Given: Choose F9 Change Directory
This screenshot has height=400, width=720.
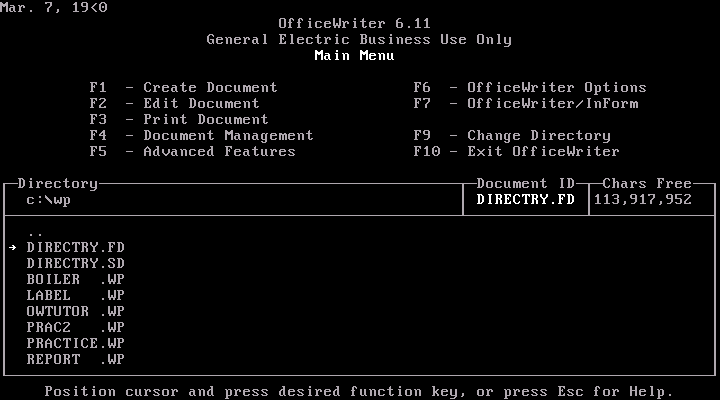Looking at the screenshot, I should pos(512,135).
